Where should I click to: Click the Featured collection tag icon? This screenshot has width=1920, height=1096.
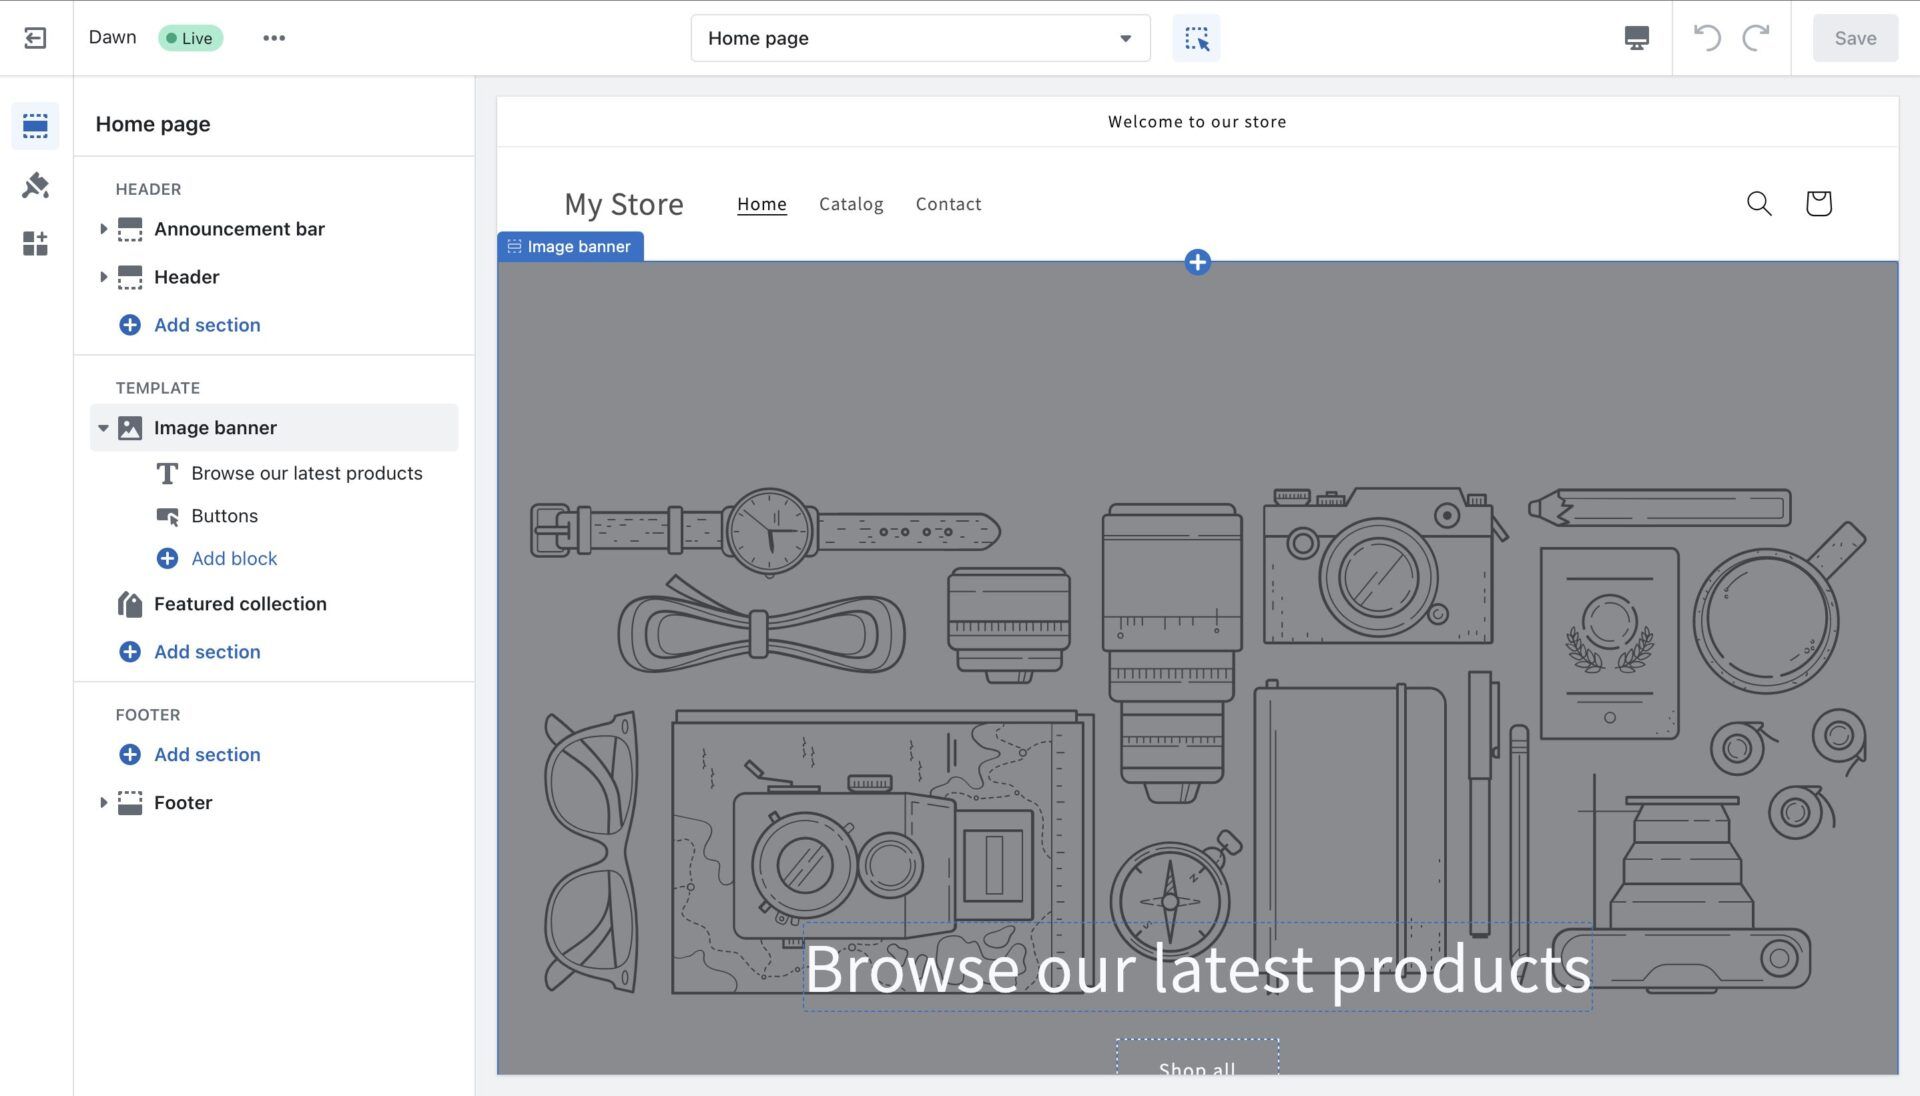coord(130,604)
